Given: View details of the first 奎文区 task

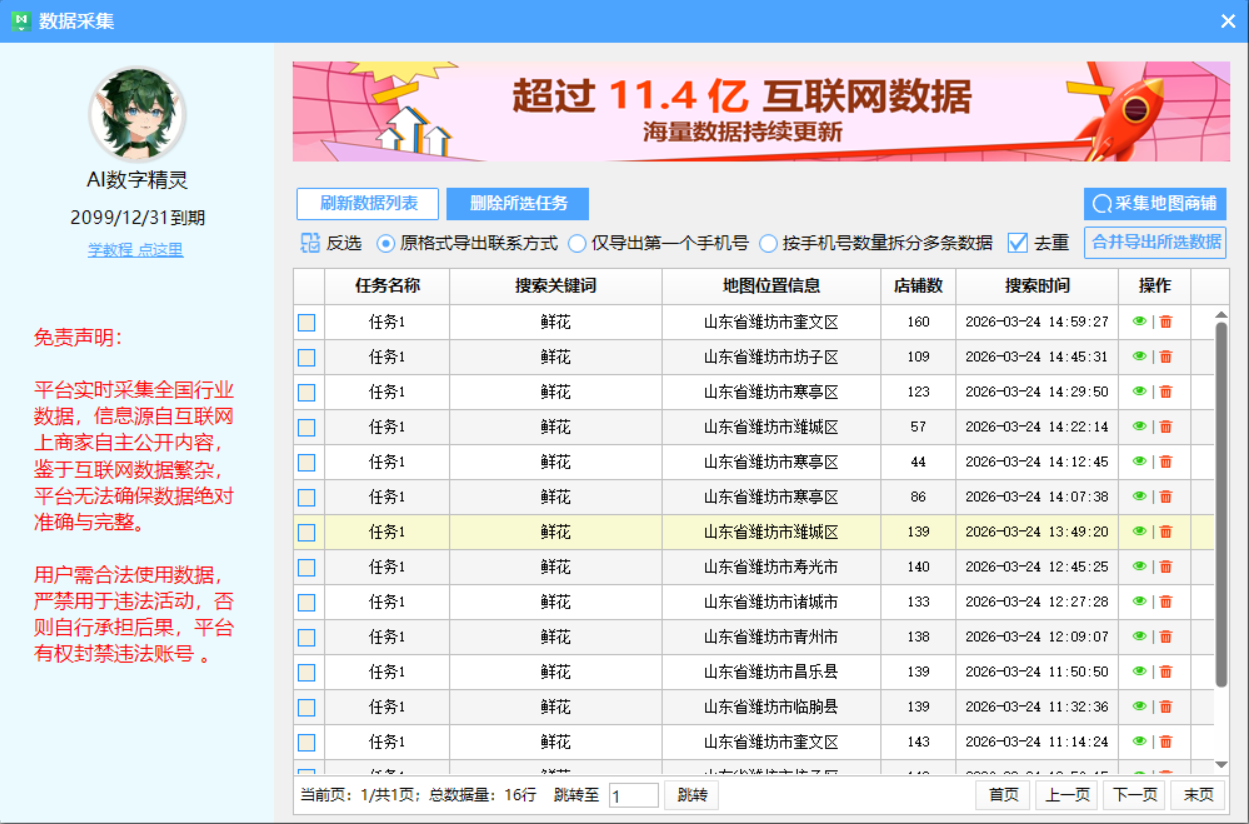Looking at the screenshot, I should coord(1140,321).
